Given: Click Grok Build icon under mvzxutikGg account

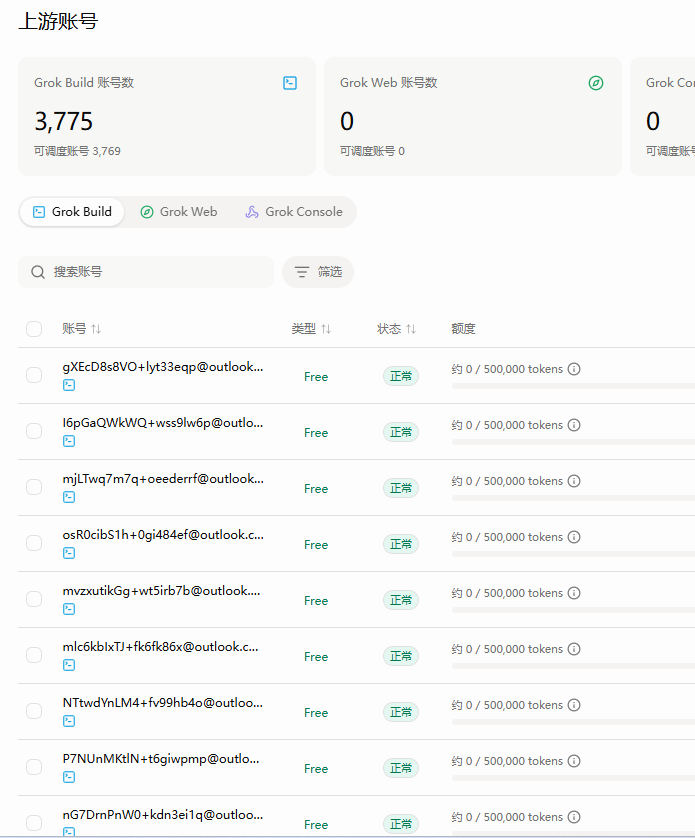Looking at the screenshot, I should 69,609.
